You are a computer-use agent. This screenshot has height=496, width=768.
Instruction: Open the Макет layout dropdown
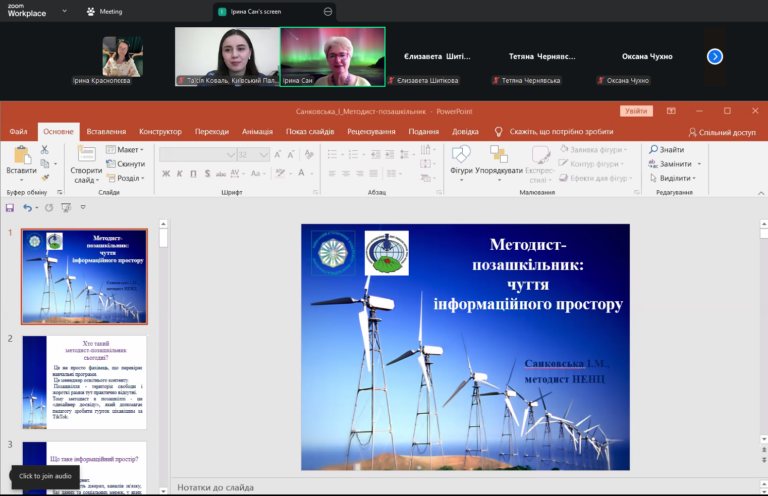(x=127, y=150)
